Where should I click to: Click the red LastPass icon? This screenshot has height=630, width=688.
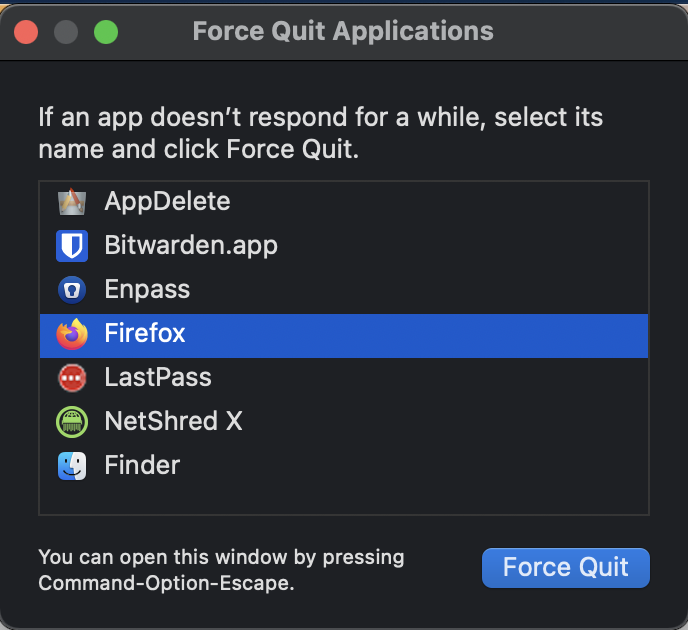(72, 378)
